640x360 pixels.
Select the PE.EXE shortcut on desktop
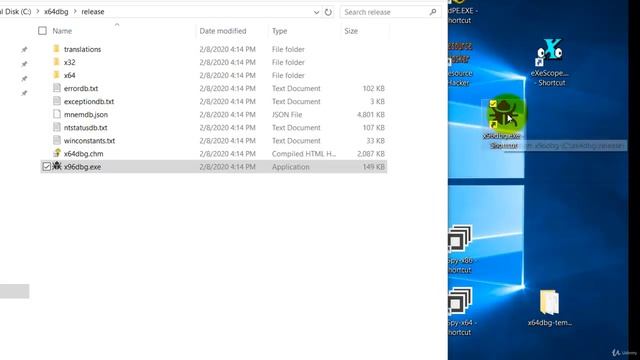(462, 12)
